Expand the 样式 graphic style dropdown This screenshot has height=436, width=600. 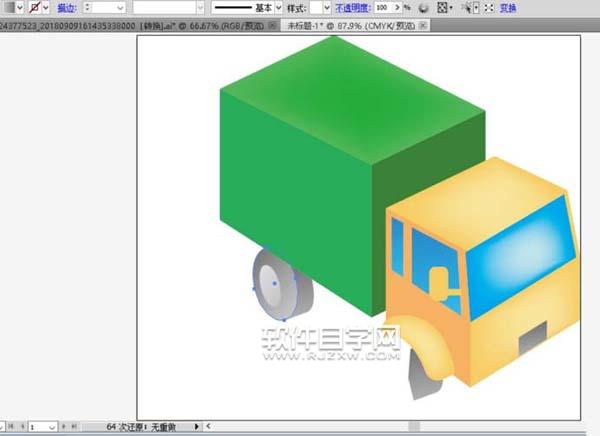[x=327, y=8]
